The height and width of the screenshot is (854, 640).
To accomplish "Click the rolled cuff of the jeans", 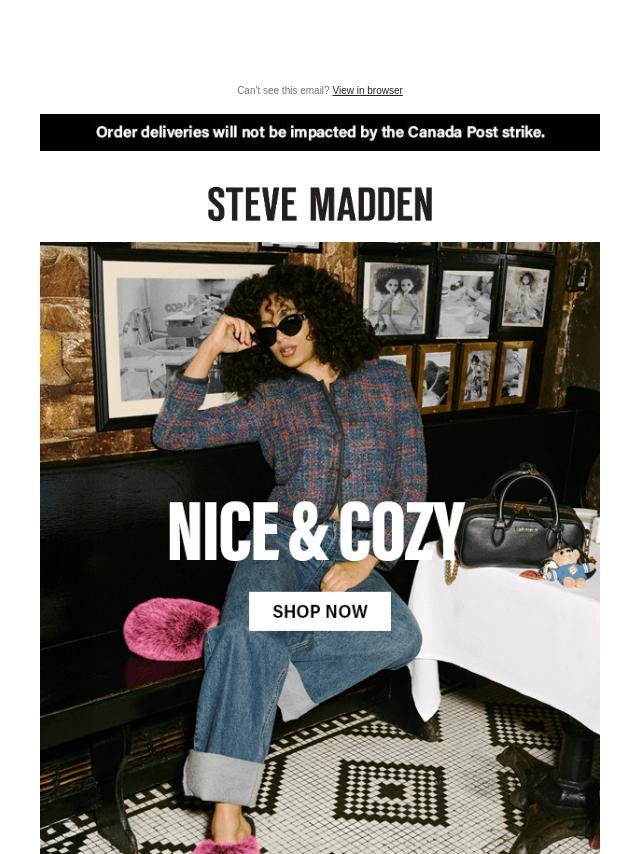I will 223,777.
